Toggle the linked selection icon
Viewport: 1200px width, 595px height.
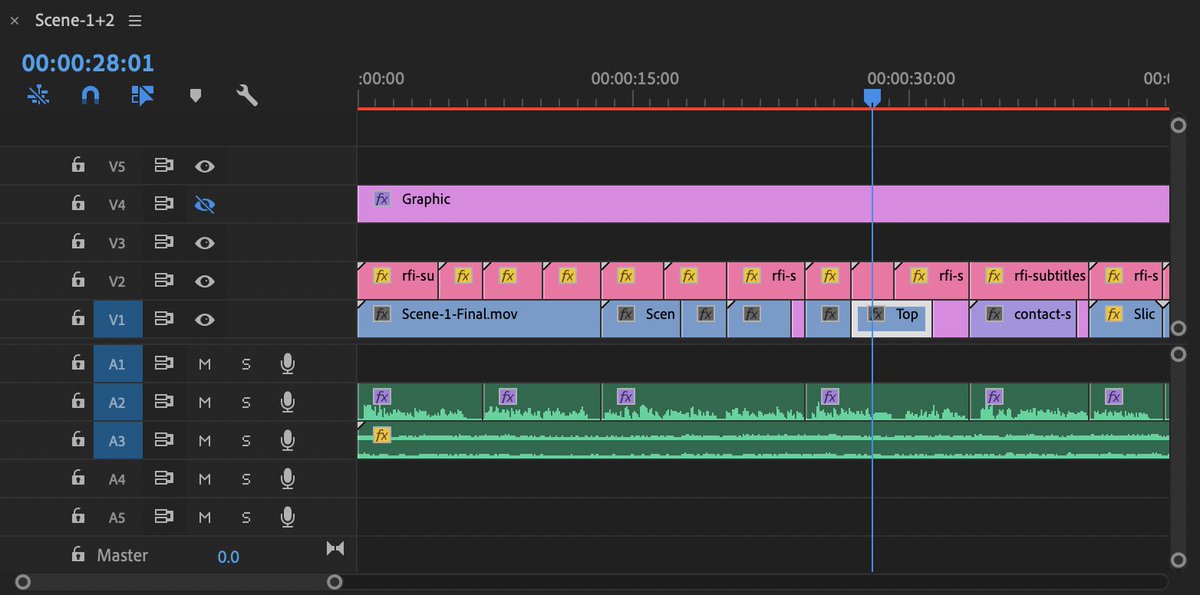click(38, 95)
